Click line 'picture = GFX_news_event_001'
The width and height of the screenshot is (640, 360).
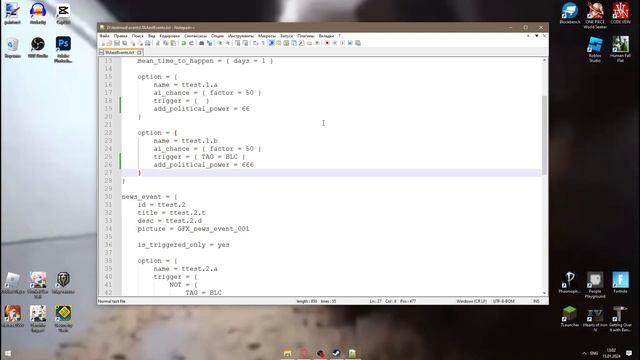coord(193,229)
